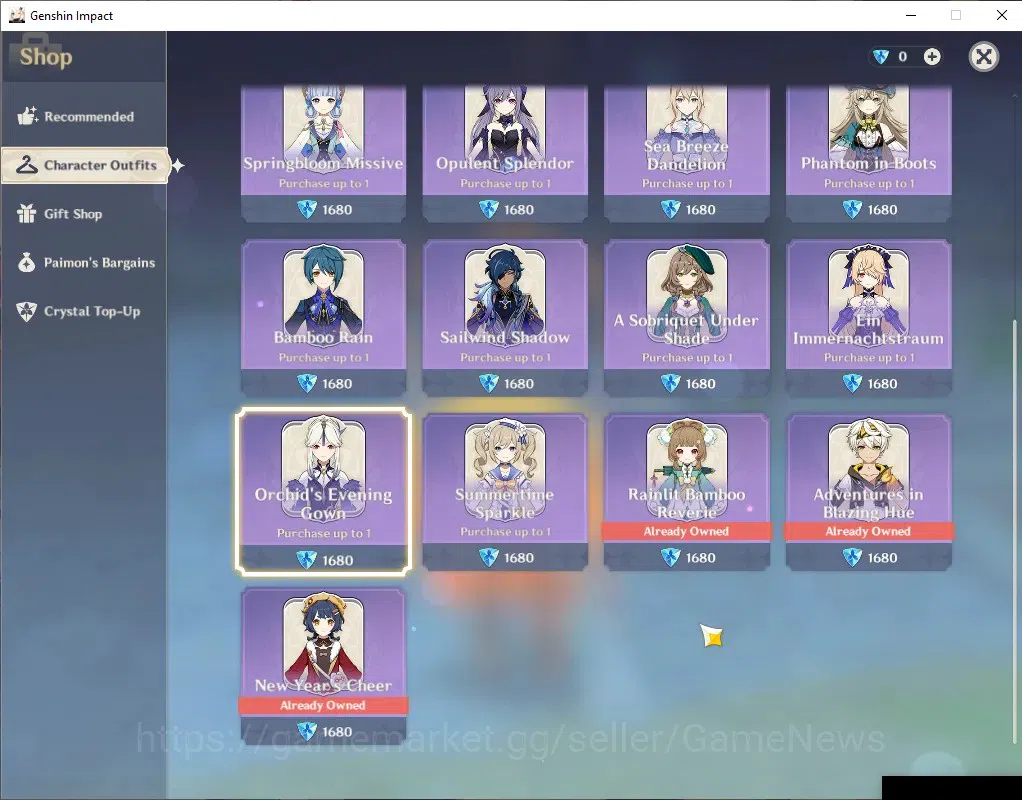Select Adventures in Blazing Hue outfit
Image resolution: width=1022 pixels, height=800 pixels.
(869, 492)
